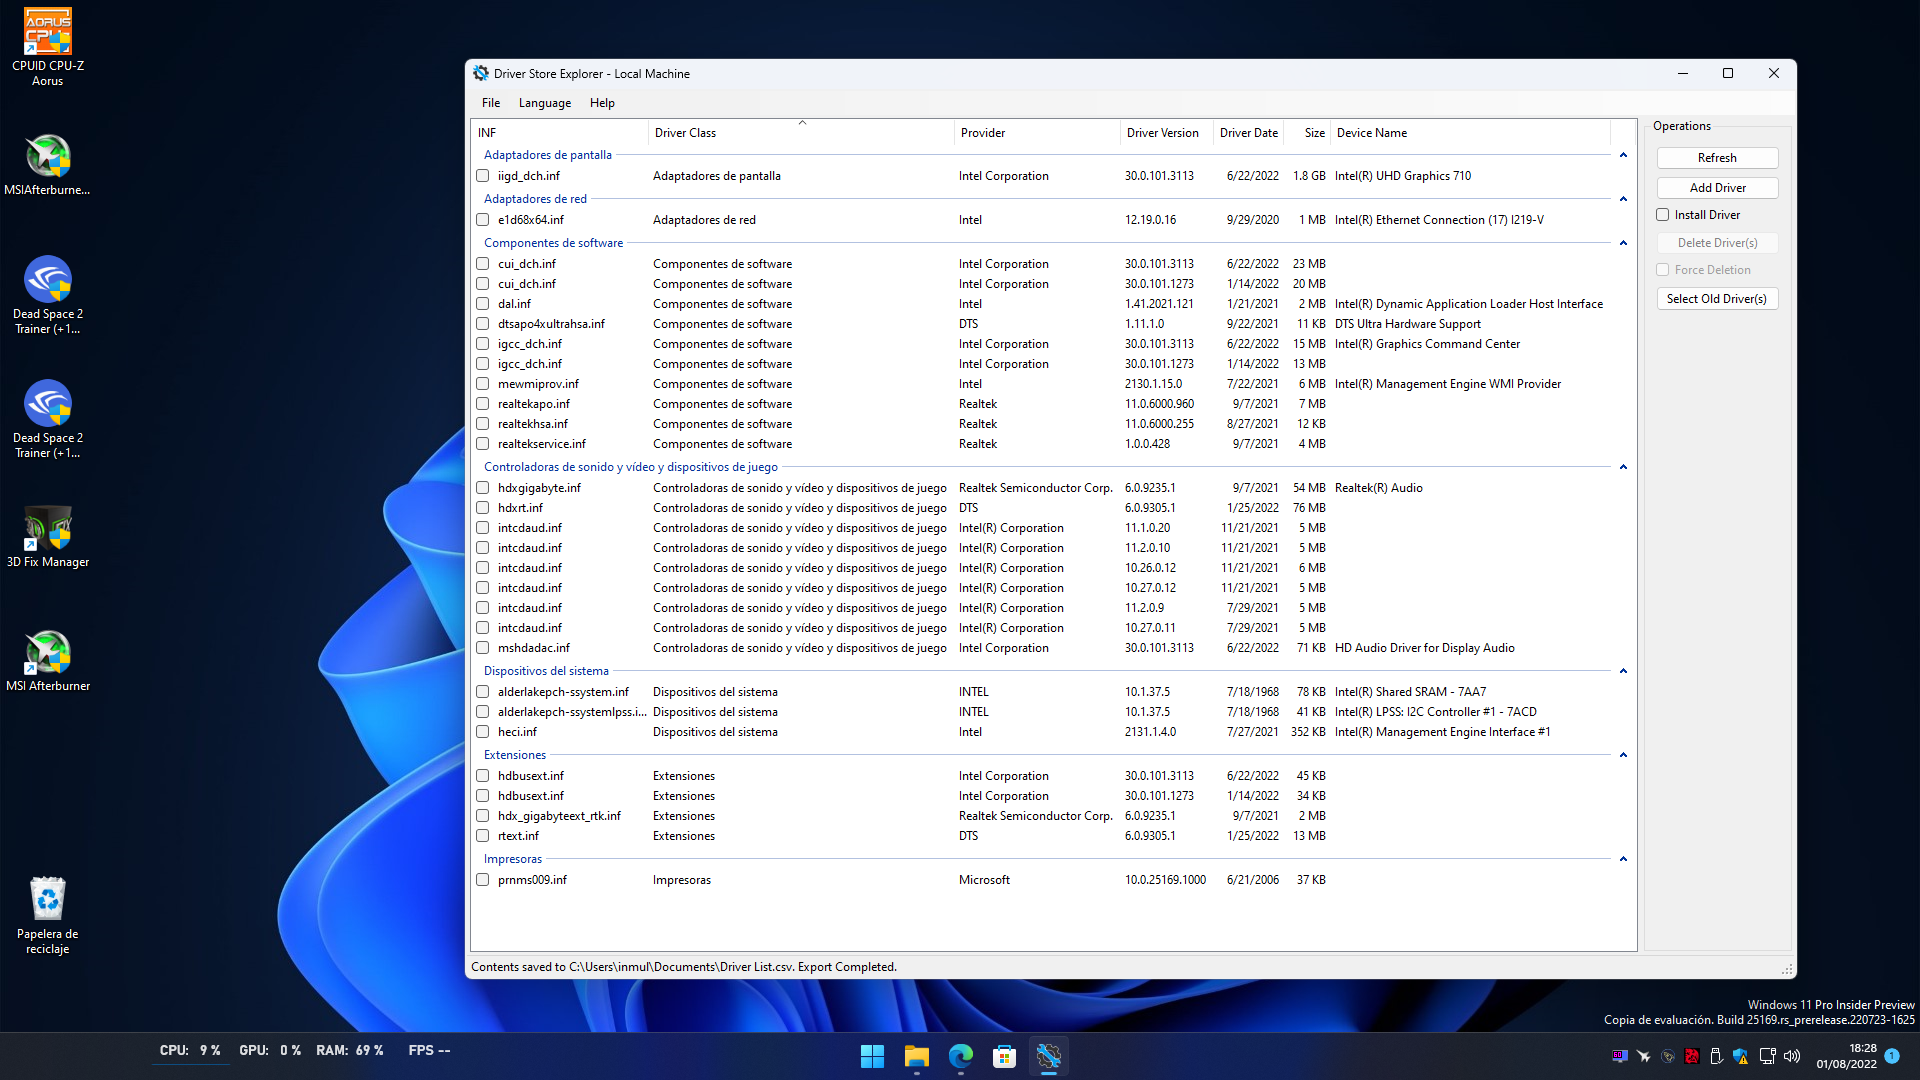Click taskbar clock showing 18:28
The width and height of the screenshot is (1920, 1080).
[x=1846, y=1056]
